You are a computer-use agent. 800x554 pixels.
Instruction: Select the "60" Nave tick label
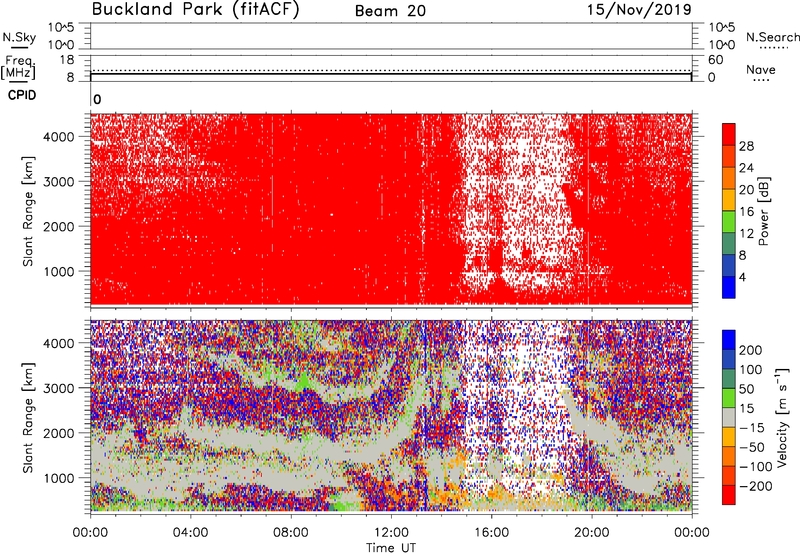click(715, 60)
